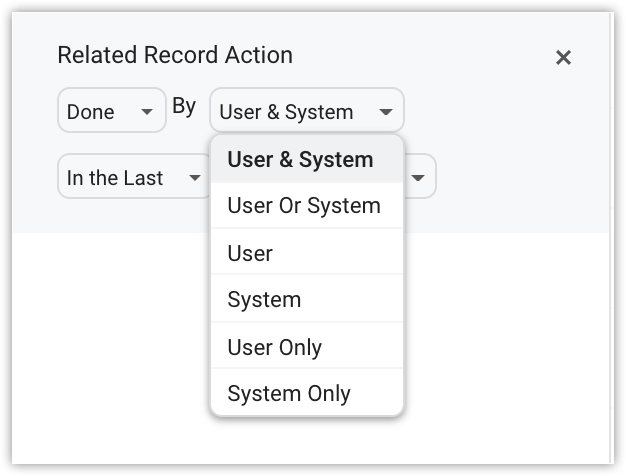
Task: Collapse the User & System combo box
Action: (x=307, y=110)
